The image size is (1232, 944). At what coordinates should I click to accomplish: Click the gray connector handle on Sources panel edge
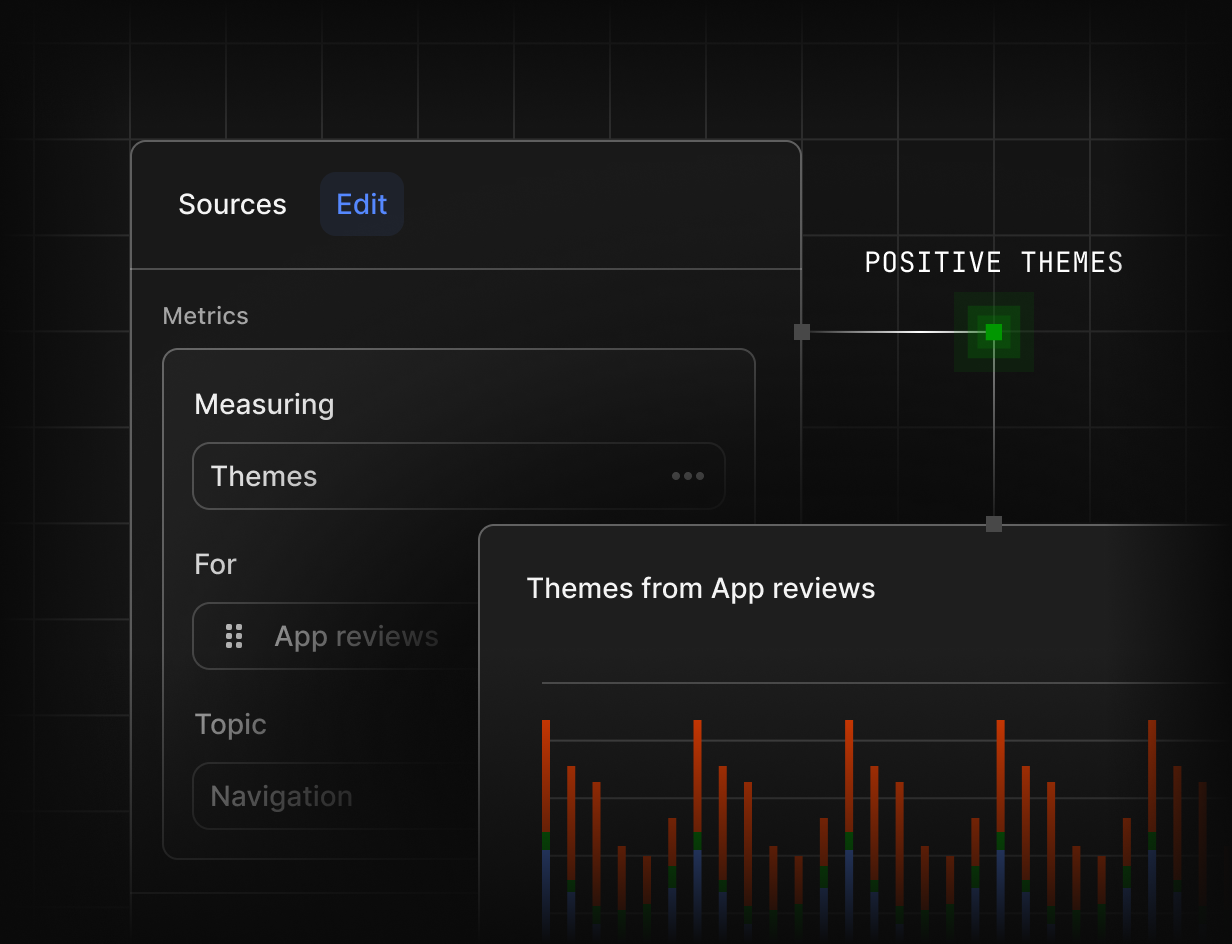coord(802,332)
